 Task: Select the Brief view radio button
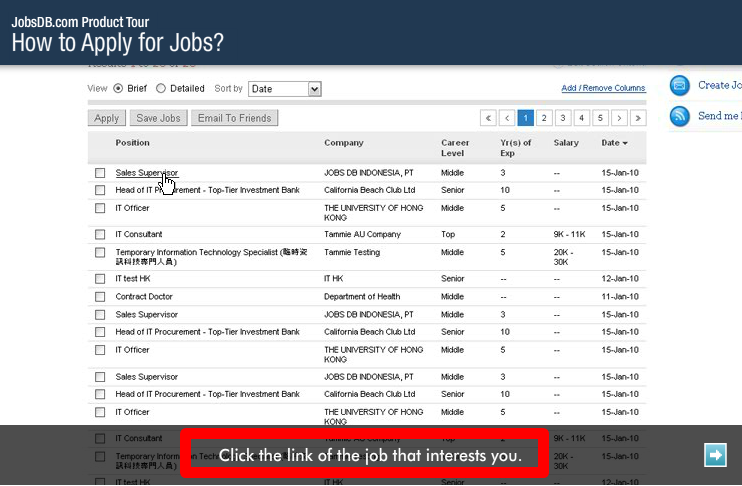(x=118, y=88)
